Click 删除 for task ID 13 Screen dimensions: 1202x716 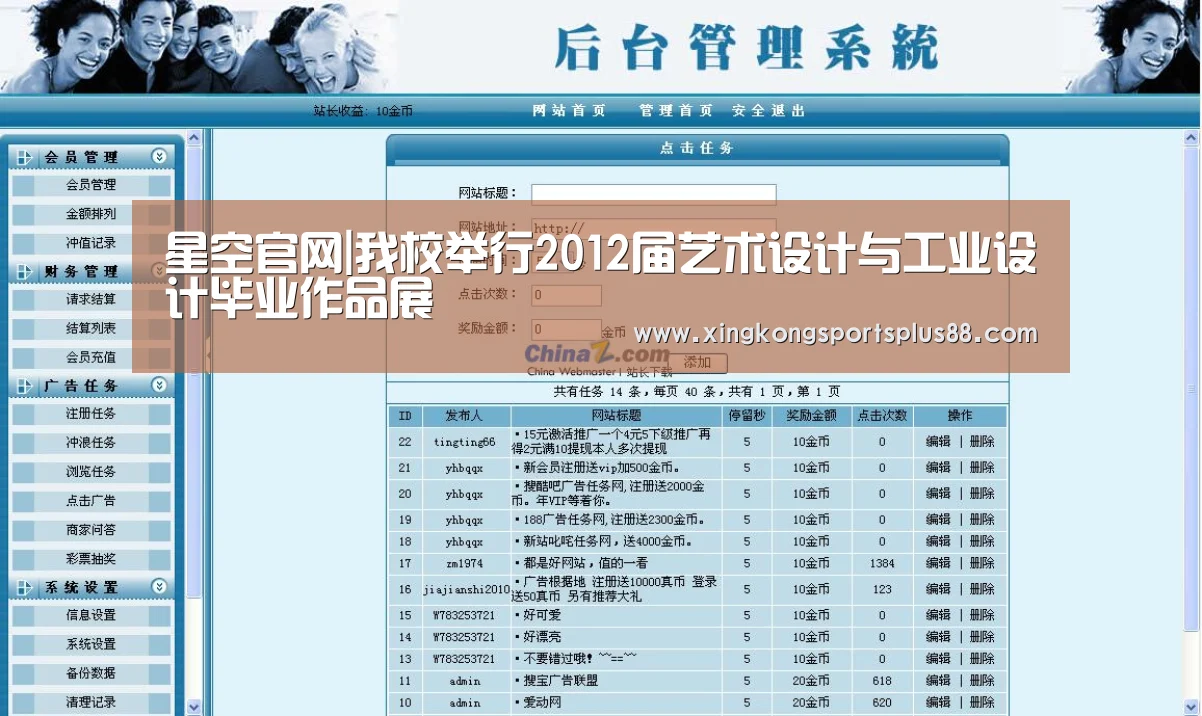(982, 659)
